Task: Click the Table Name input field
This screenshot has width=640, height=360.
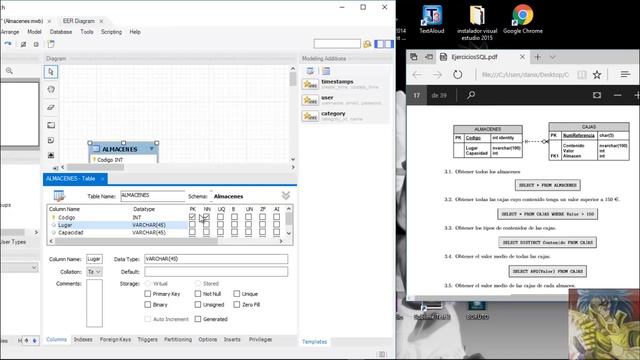Action: point(153,196)
